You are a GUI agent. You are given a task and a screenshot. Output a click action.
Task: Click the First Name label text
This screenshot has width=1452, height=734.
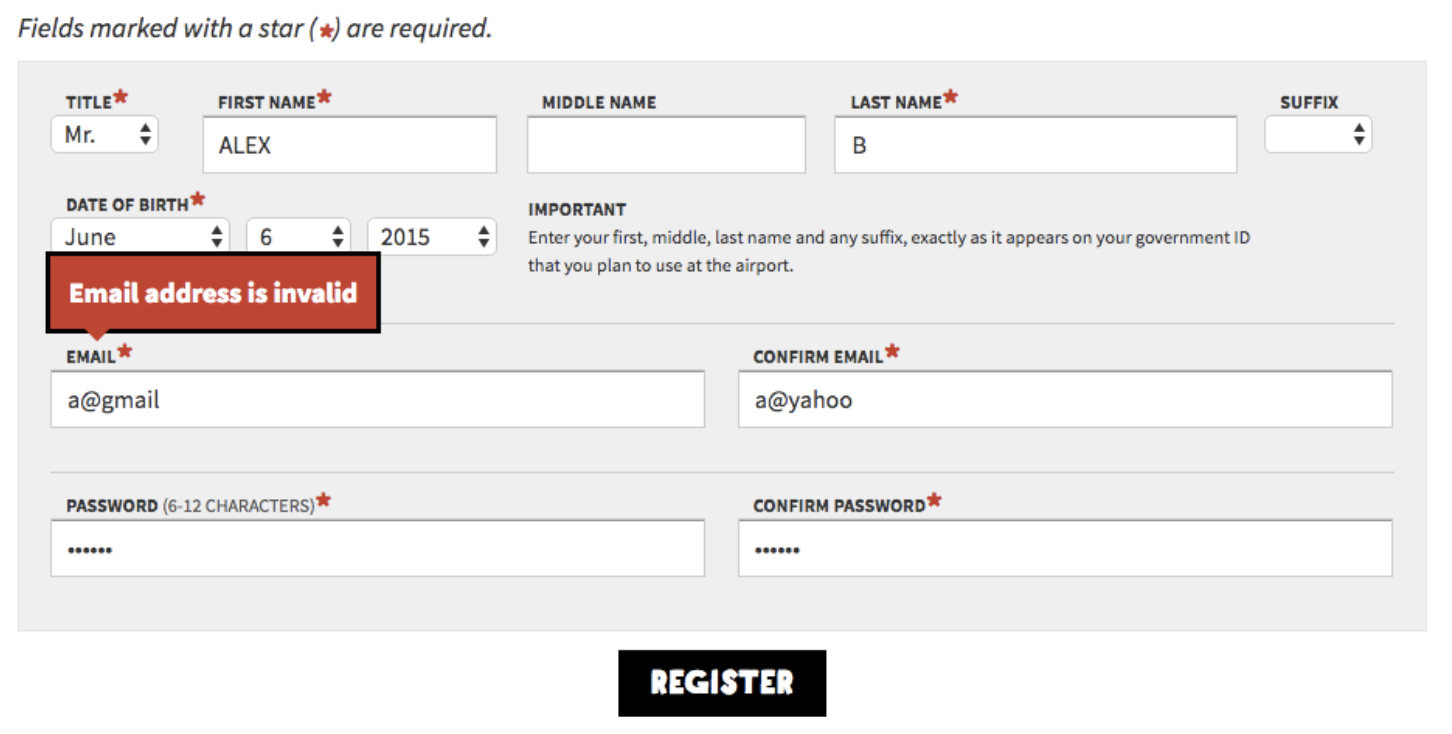click(x=266, y=102)
